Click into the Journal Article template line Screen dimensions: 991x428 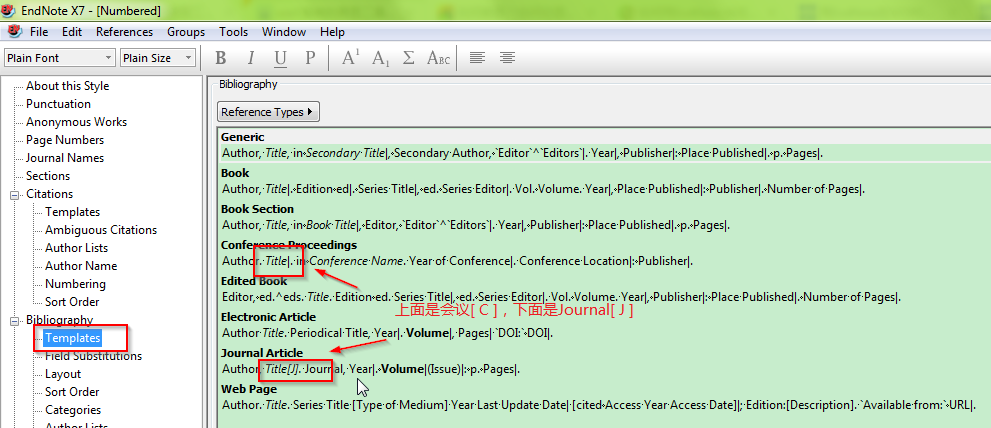[371, 369]
